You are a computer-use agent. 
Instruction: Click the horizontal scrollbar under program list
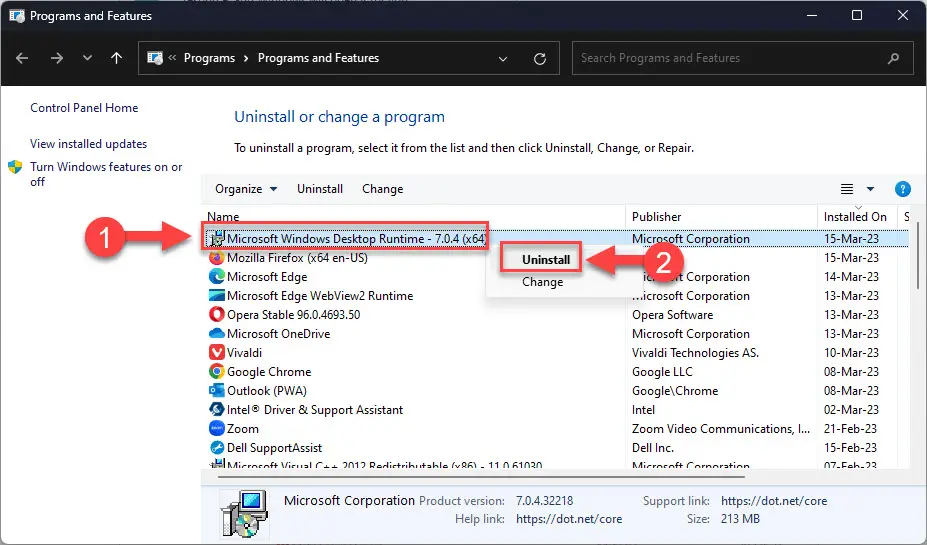(481, 476)
